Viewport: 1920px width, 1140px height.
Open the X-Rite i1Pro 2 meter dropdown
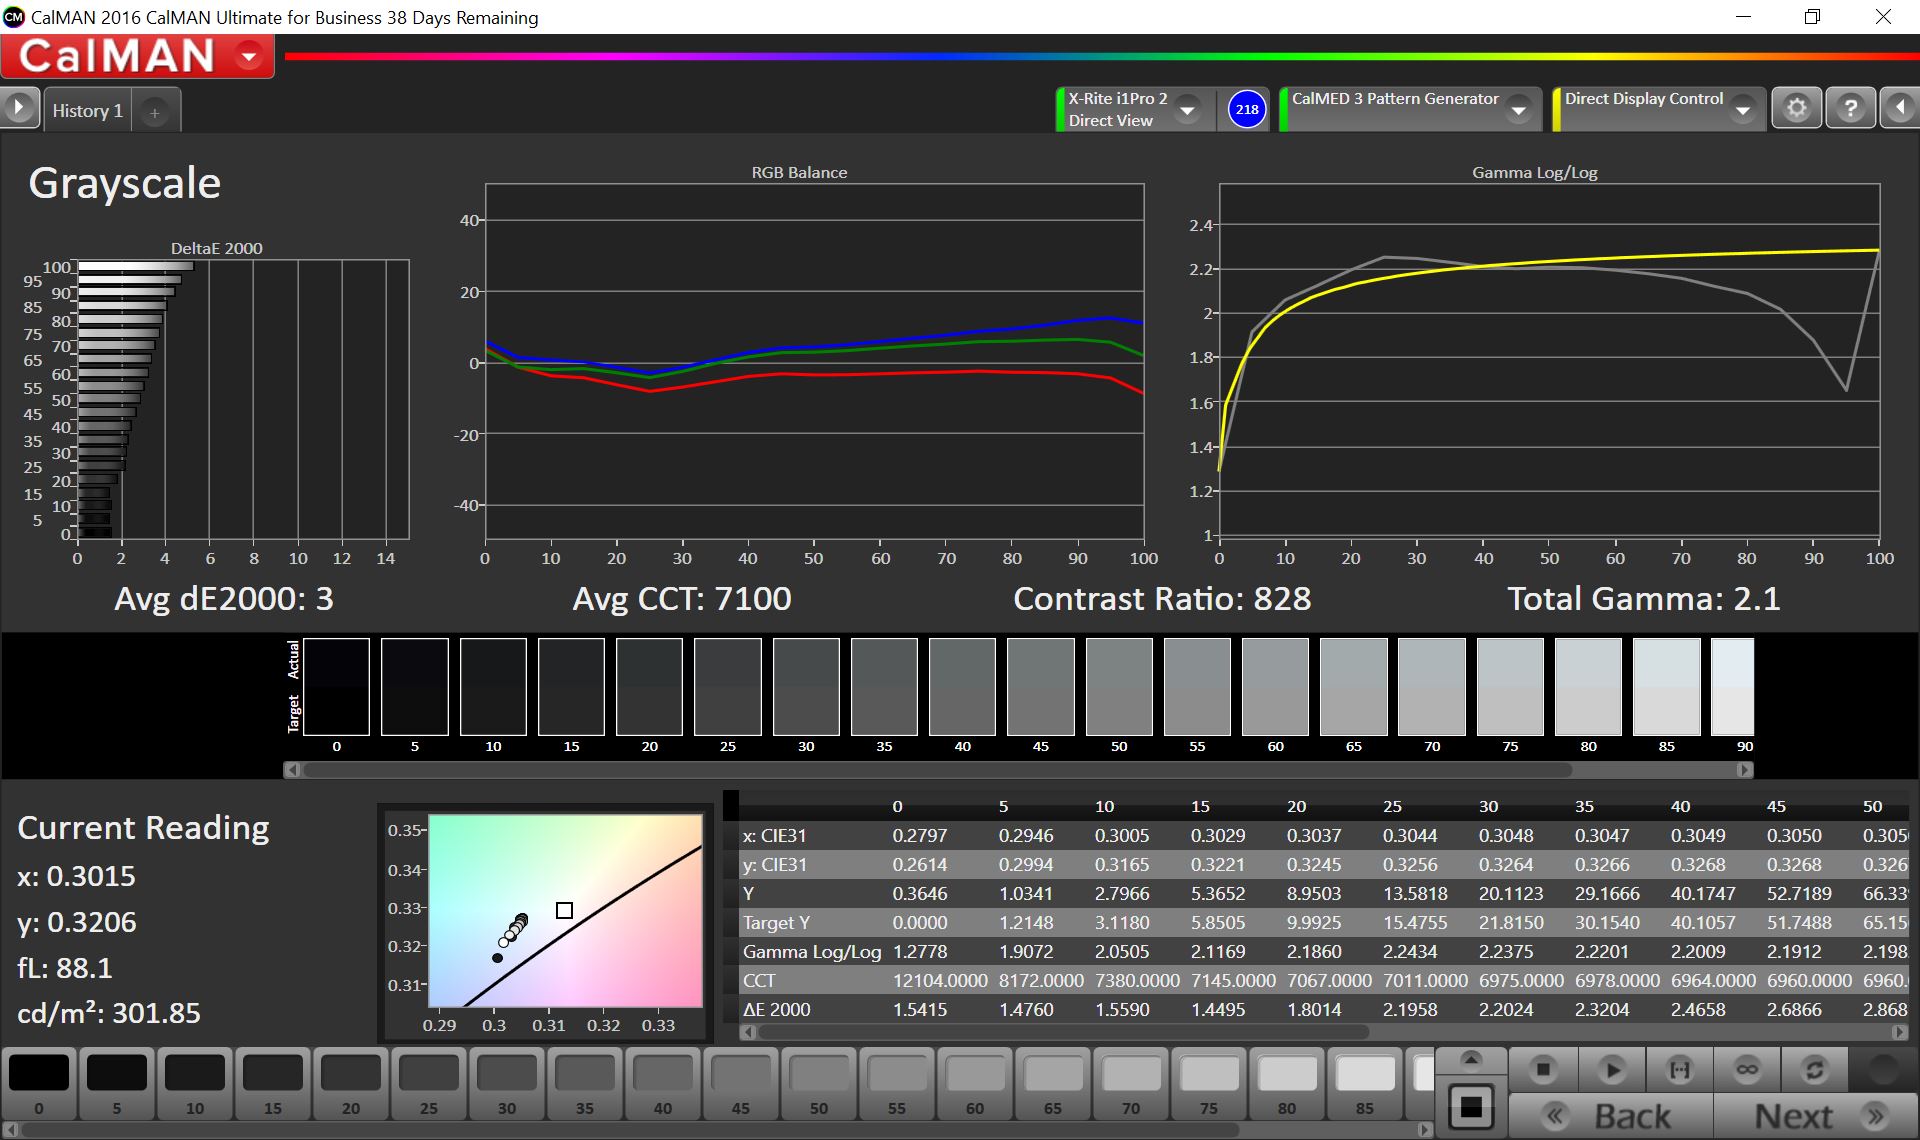click(x=1187, y=110)
